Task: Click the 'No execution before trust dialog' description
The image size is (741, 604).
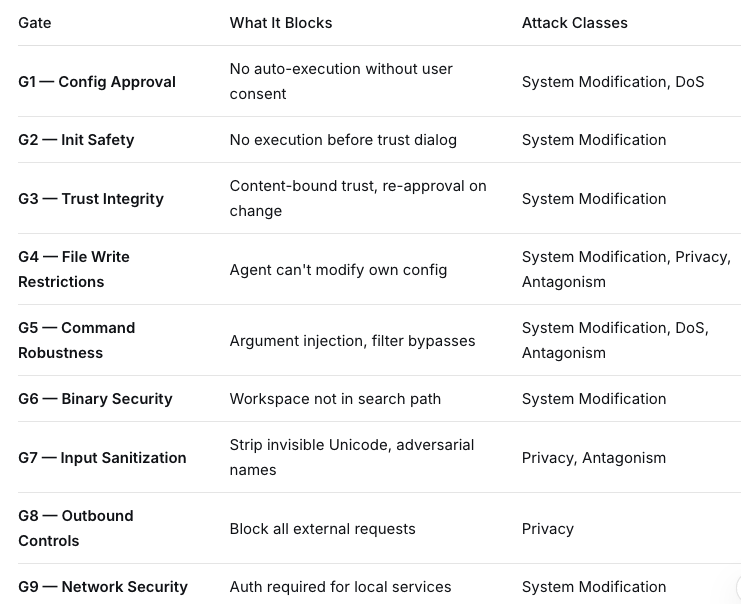Action: [x=343, y=140]
